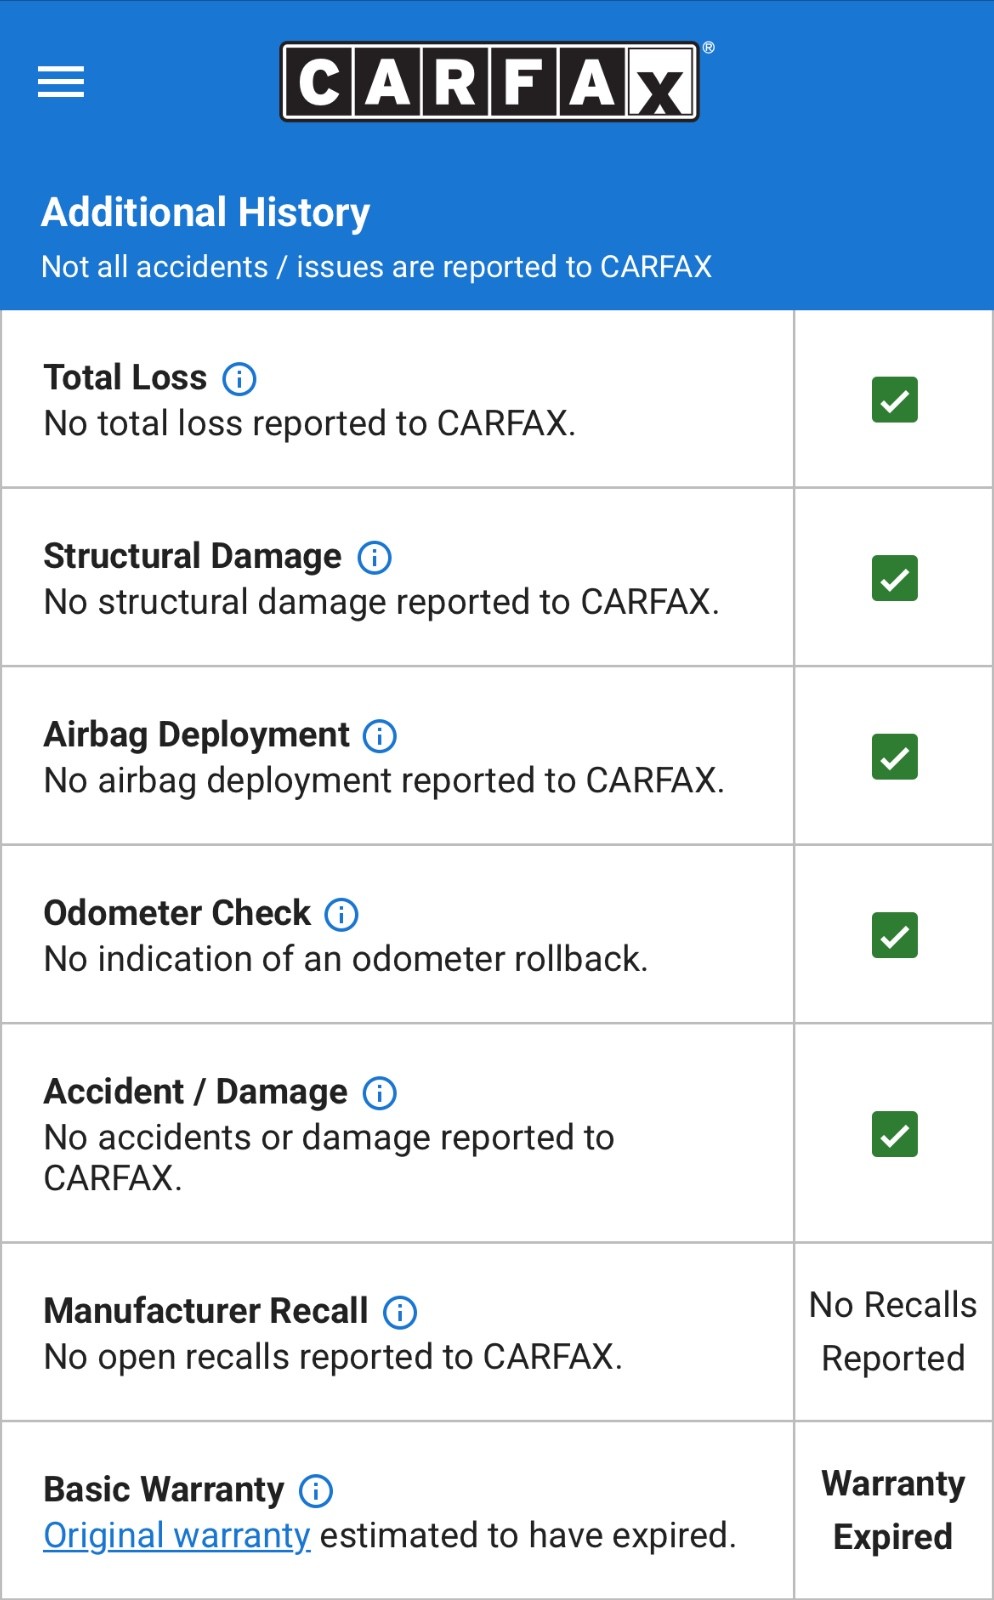Show Structural Damage info tooltip
Image resolution: width=994 pixels, height=1600 pixels.
pyautogui.click(x=375, y=557)
